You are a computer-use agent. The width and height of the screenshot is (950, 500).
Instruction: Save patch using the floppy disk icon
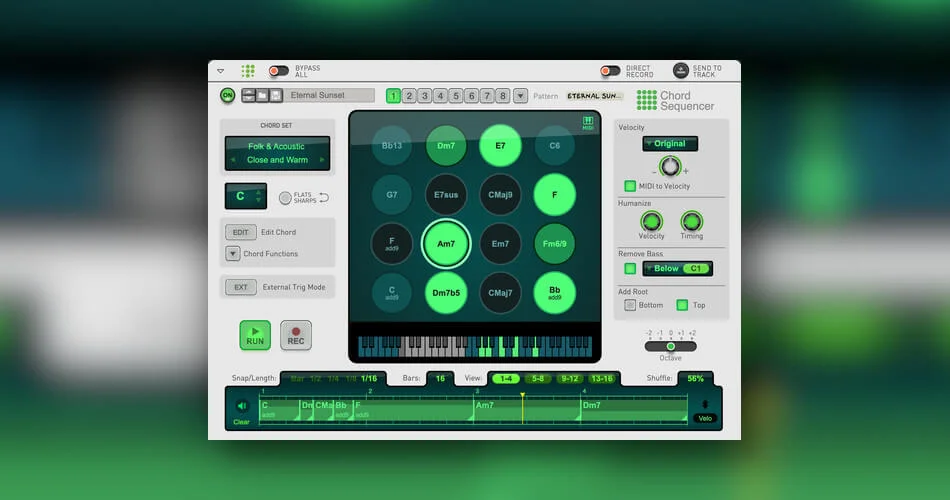point(276,95)
